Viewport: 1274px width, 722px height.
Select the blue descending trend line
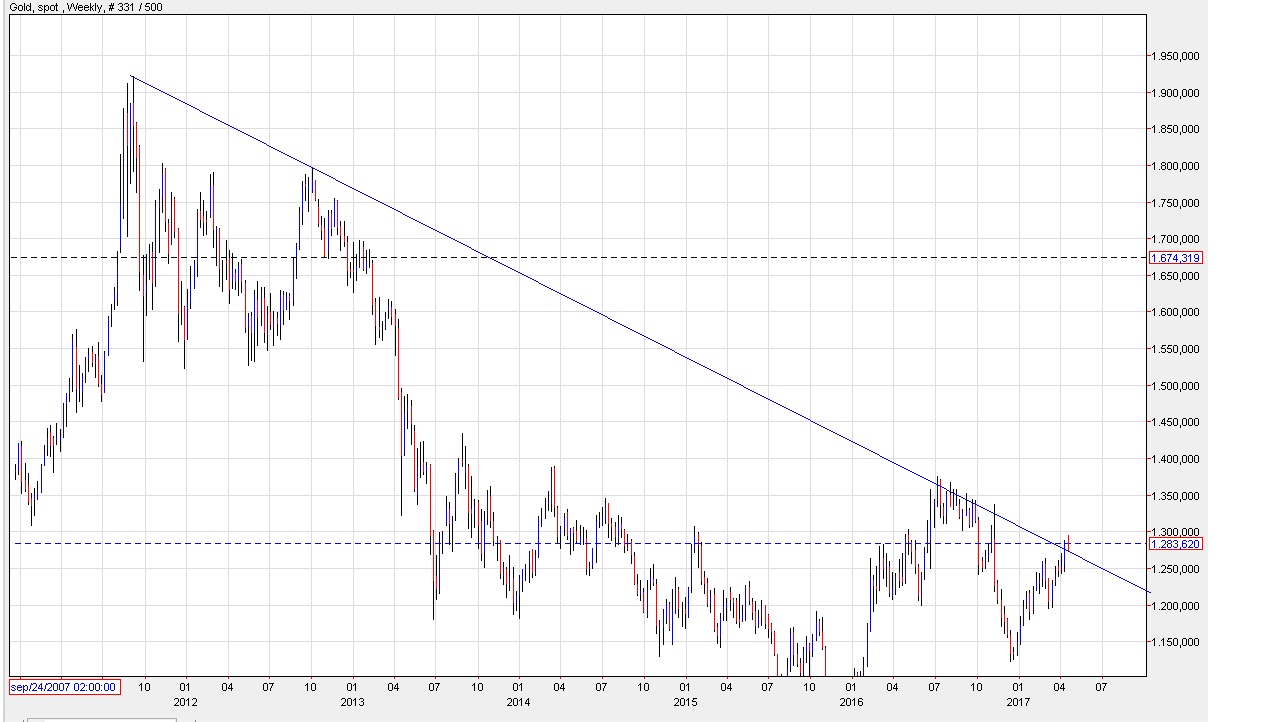point(640,335)
